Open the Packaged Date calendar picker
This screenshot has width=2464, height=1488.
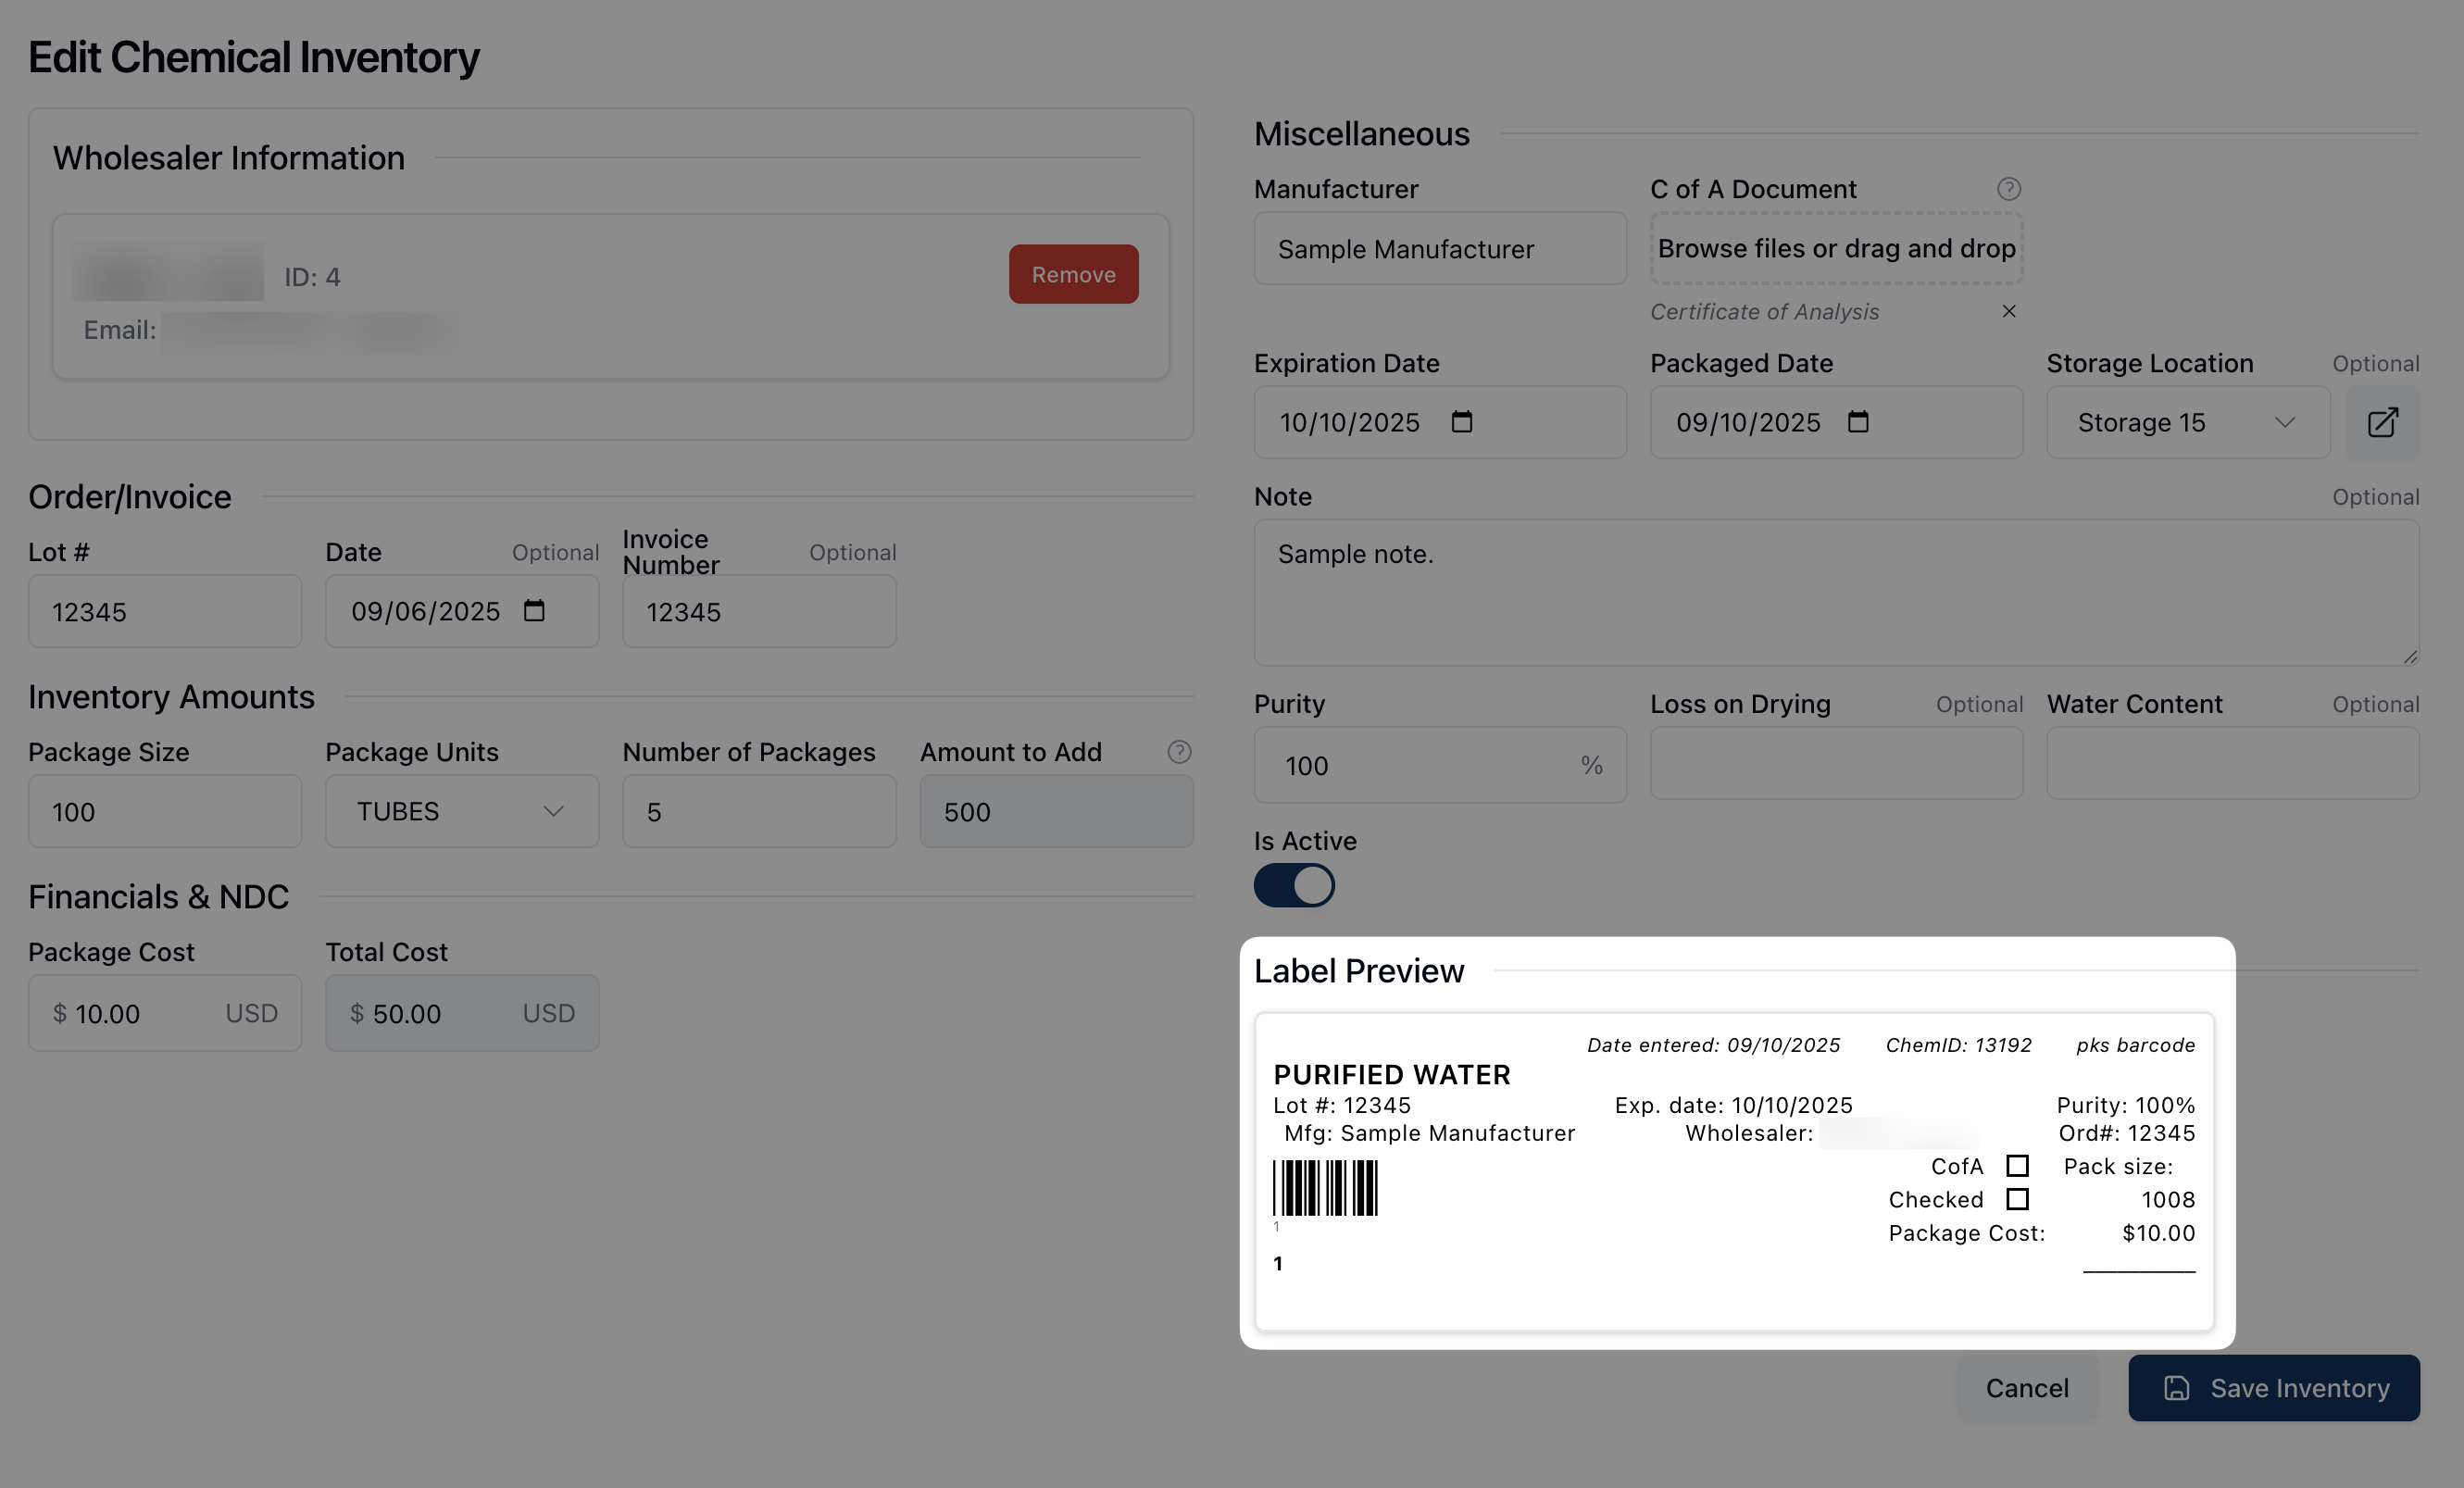point(1857,422)
